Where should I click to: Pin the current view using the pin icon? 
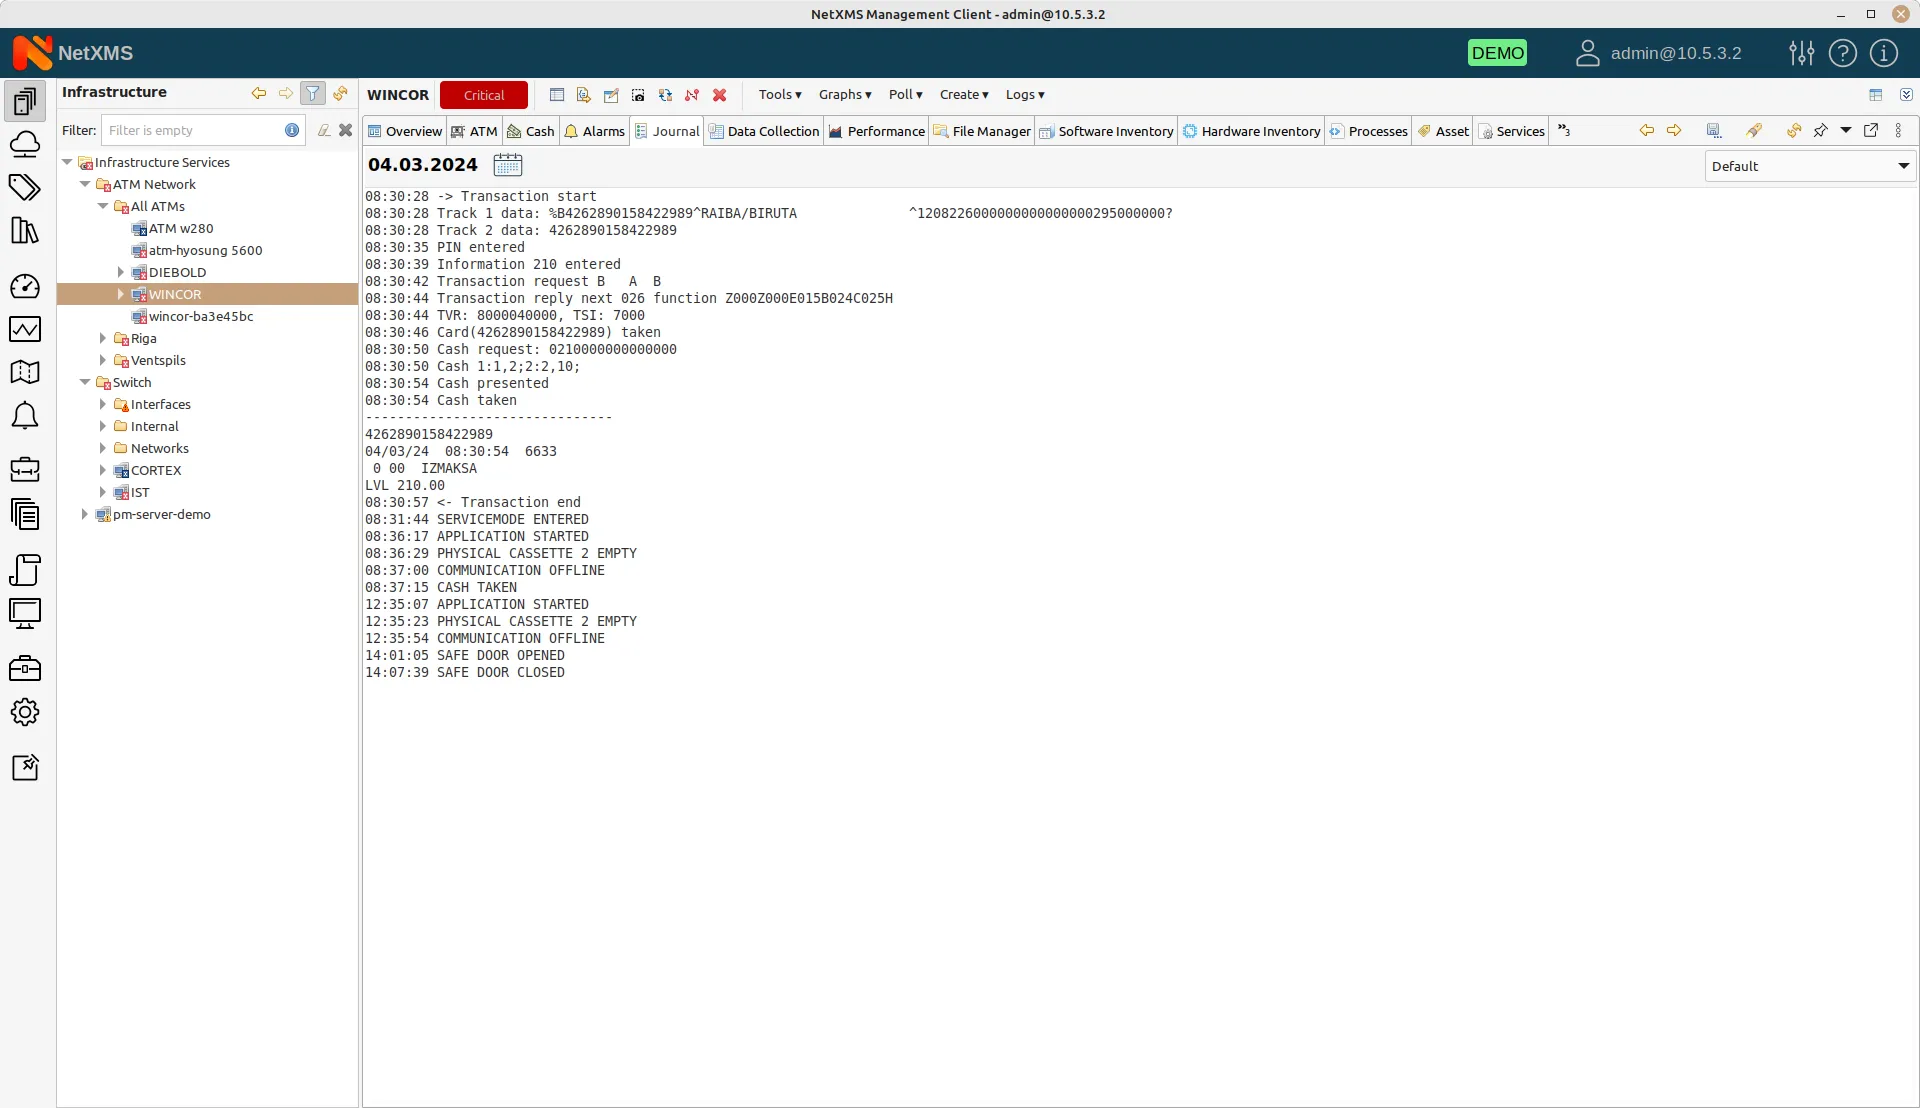1822,130
